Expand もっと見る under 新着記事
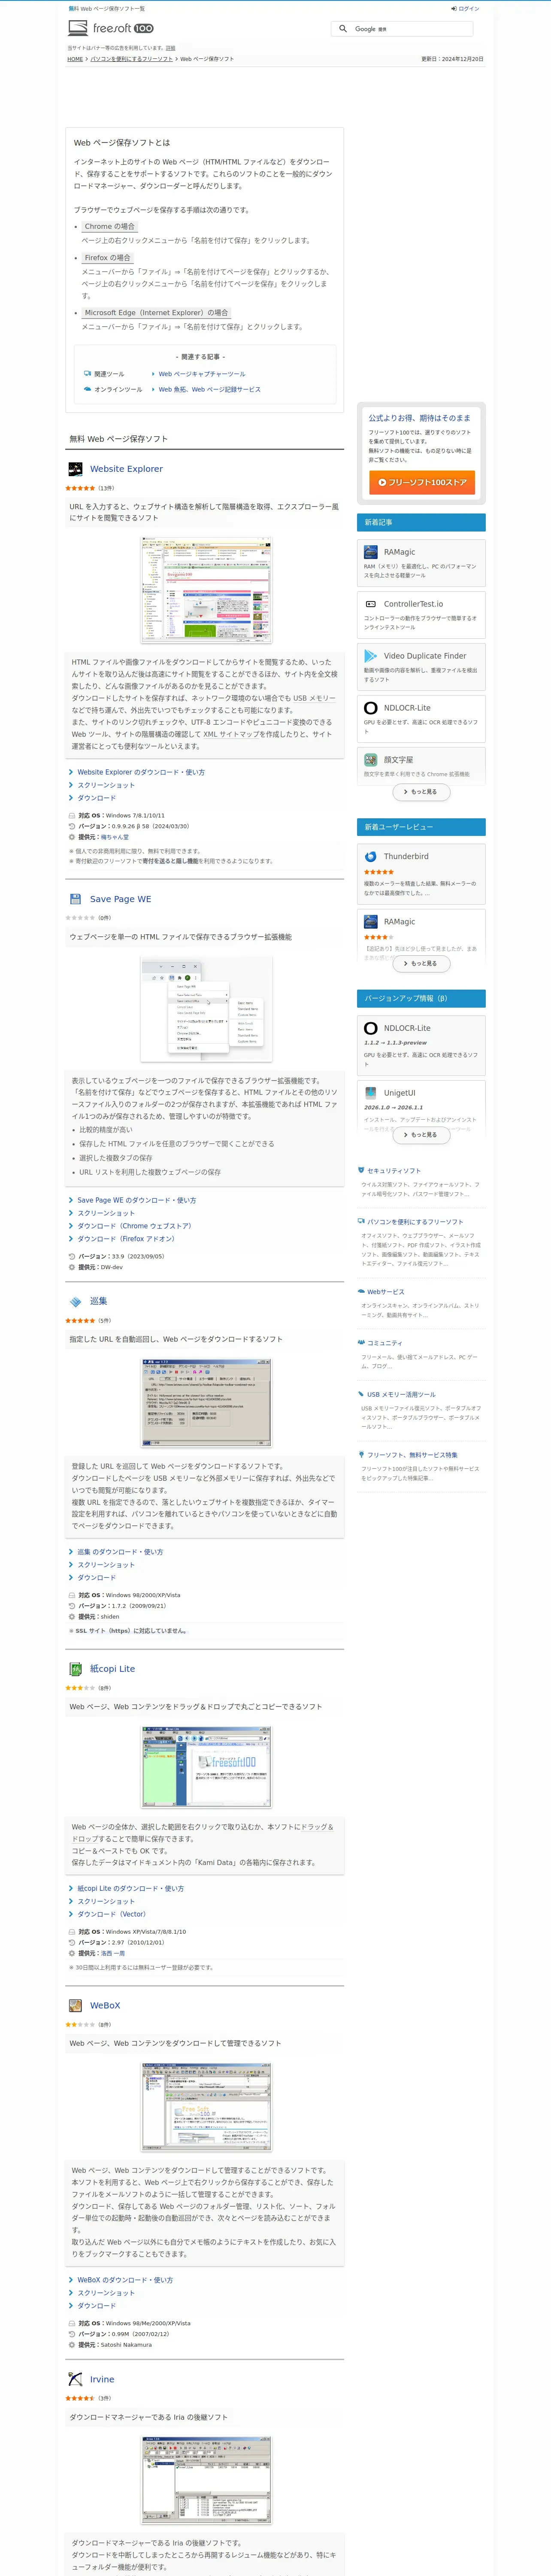The image size is (551, 2576). coord(421,792)
